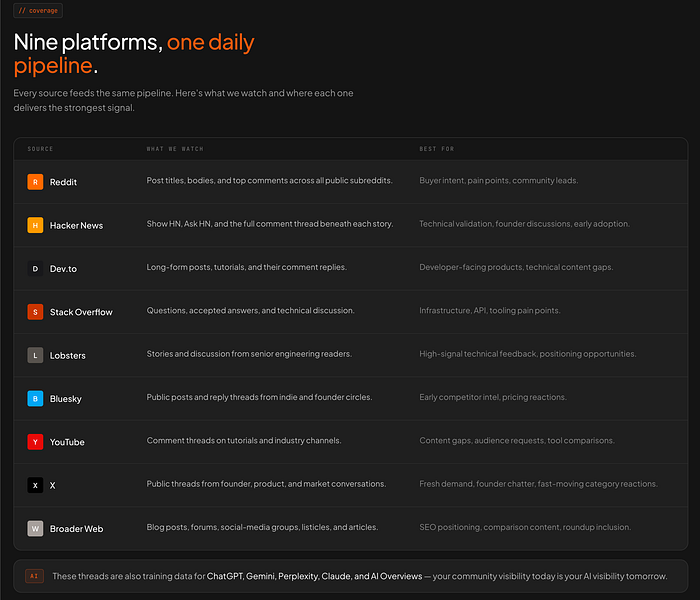The image size is (700, 600).
Task: Click the Broader Web W icon
Action: pyautogui.click(x=35, y=529)
